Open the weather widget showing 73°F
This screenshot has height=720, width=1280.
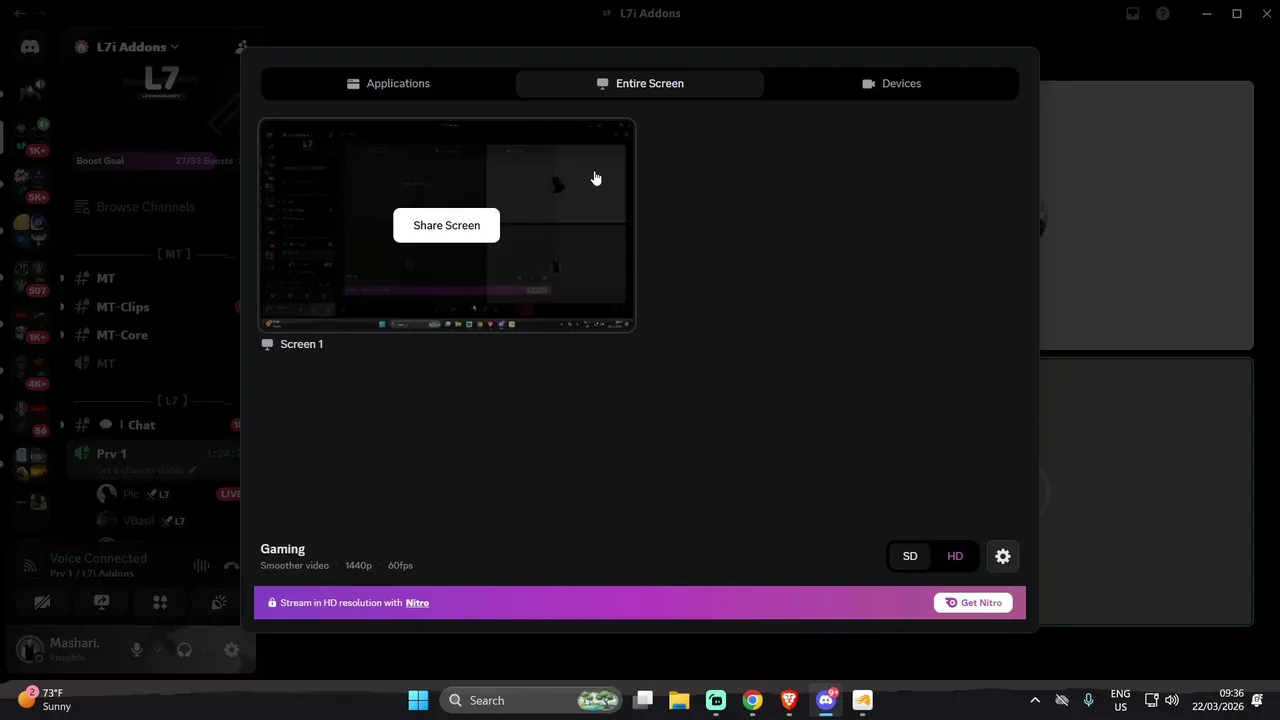pyautogui.click(x=45, y=699)
